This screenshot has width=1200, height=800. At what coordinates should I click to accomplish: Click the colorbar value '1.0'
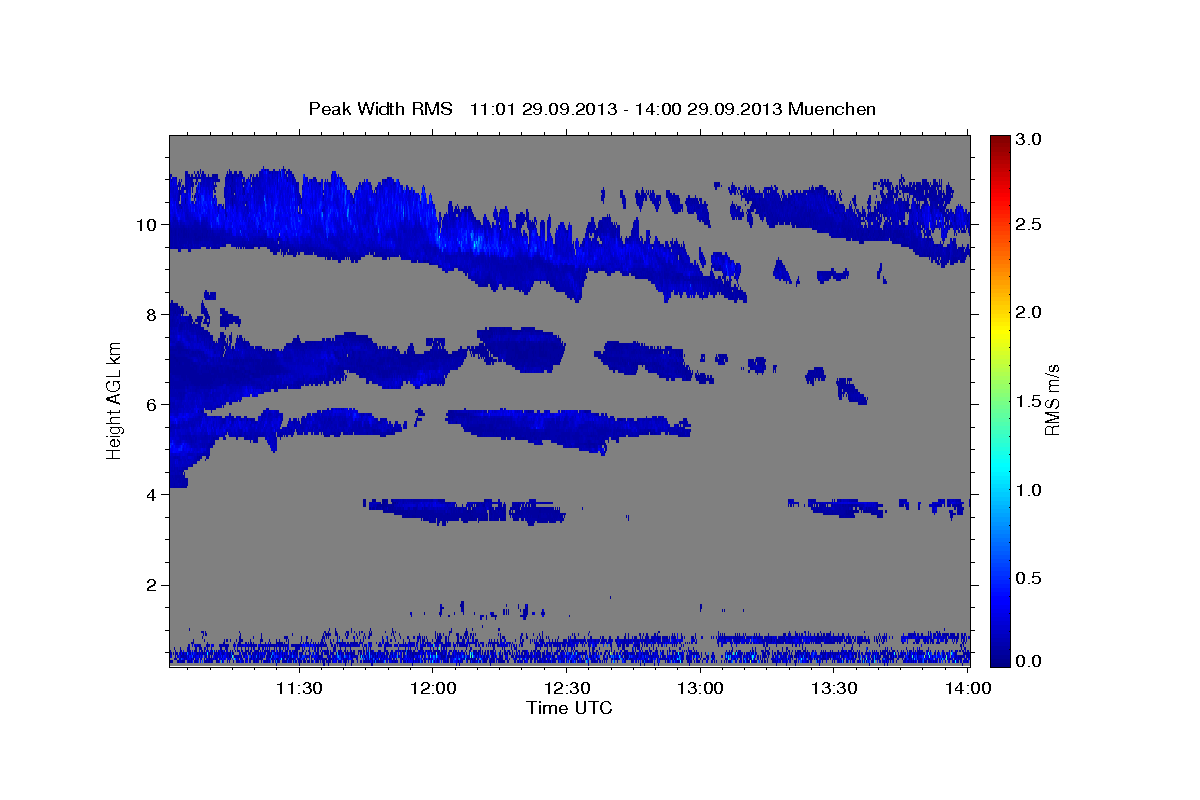pyautogui.click(x=1030, y=490)
